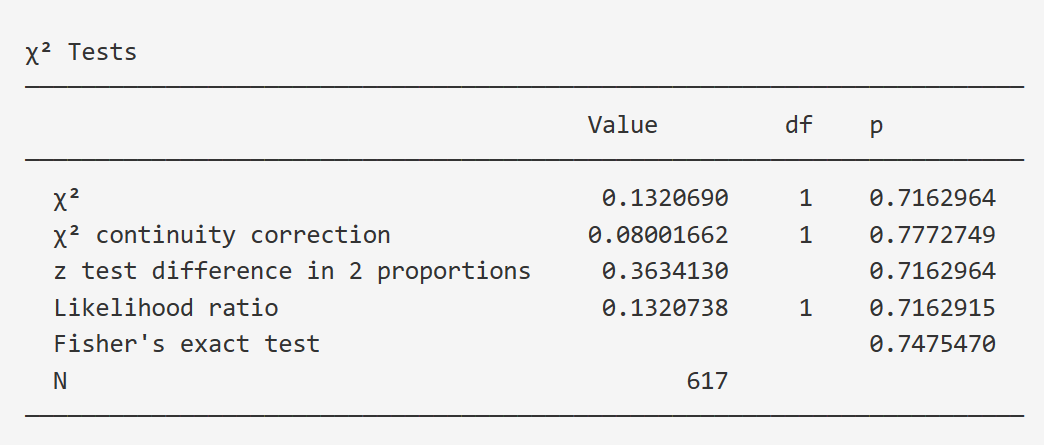Select the df value in the continuity correction row

pyautogui.click(x=805, y=235)
